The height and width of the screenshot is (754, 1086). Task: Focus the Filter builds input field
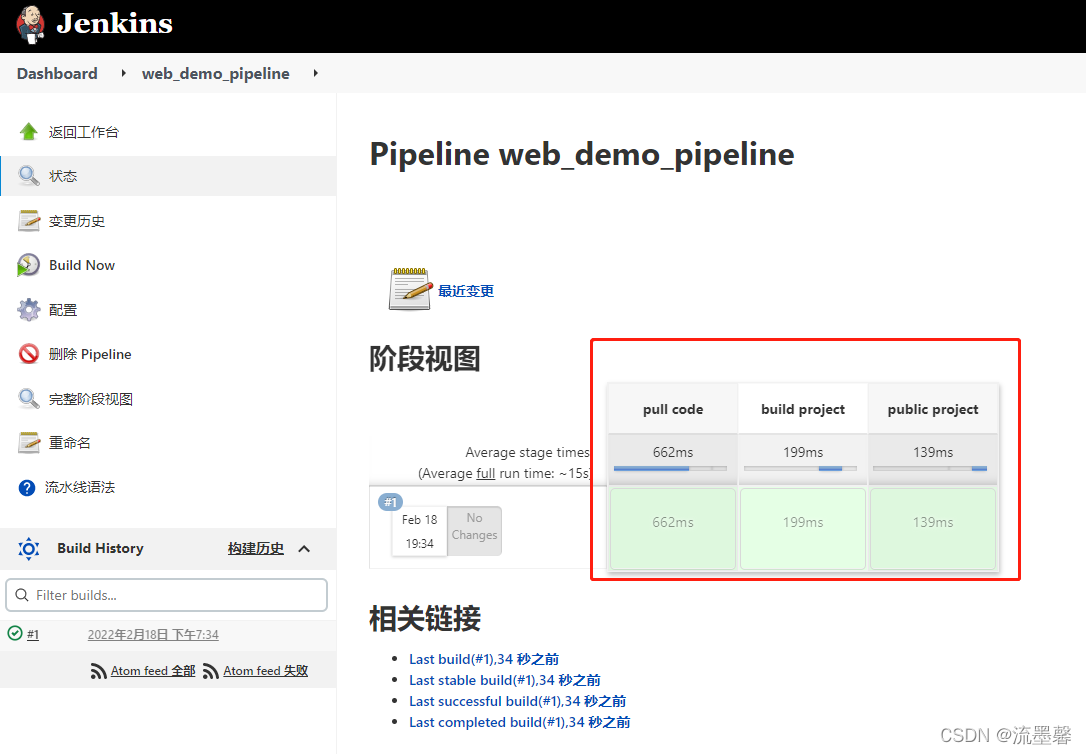point(166,595)
